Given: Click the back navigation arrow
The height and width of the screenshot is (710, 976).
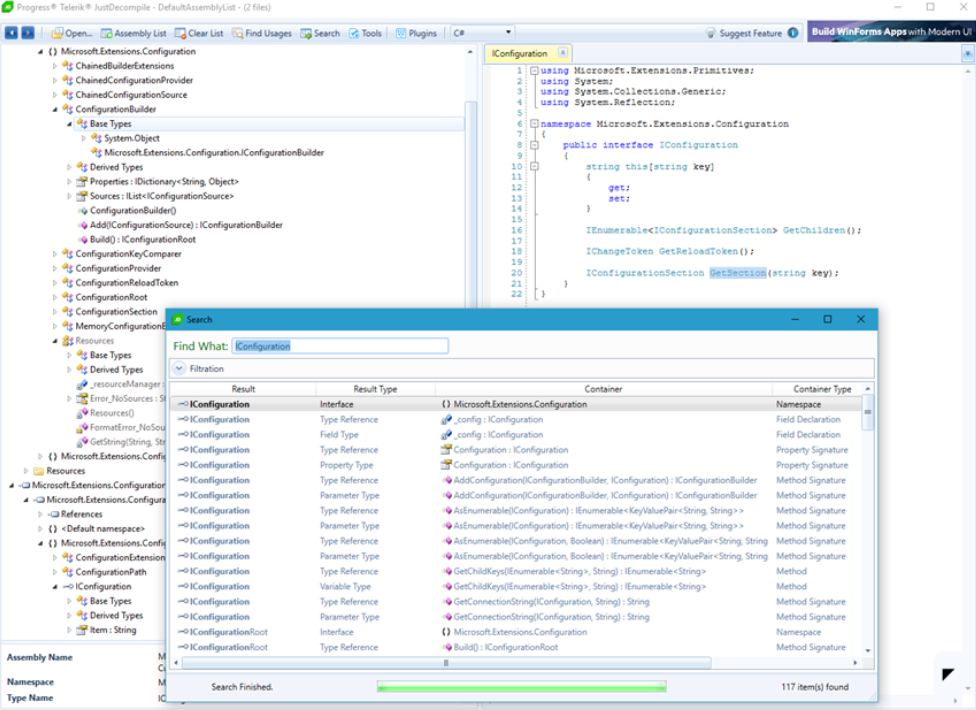Looking at the screenshot, I should (x=11, y=31).
